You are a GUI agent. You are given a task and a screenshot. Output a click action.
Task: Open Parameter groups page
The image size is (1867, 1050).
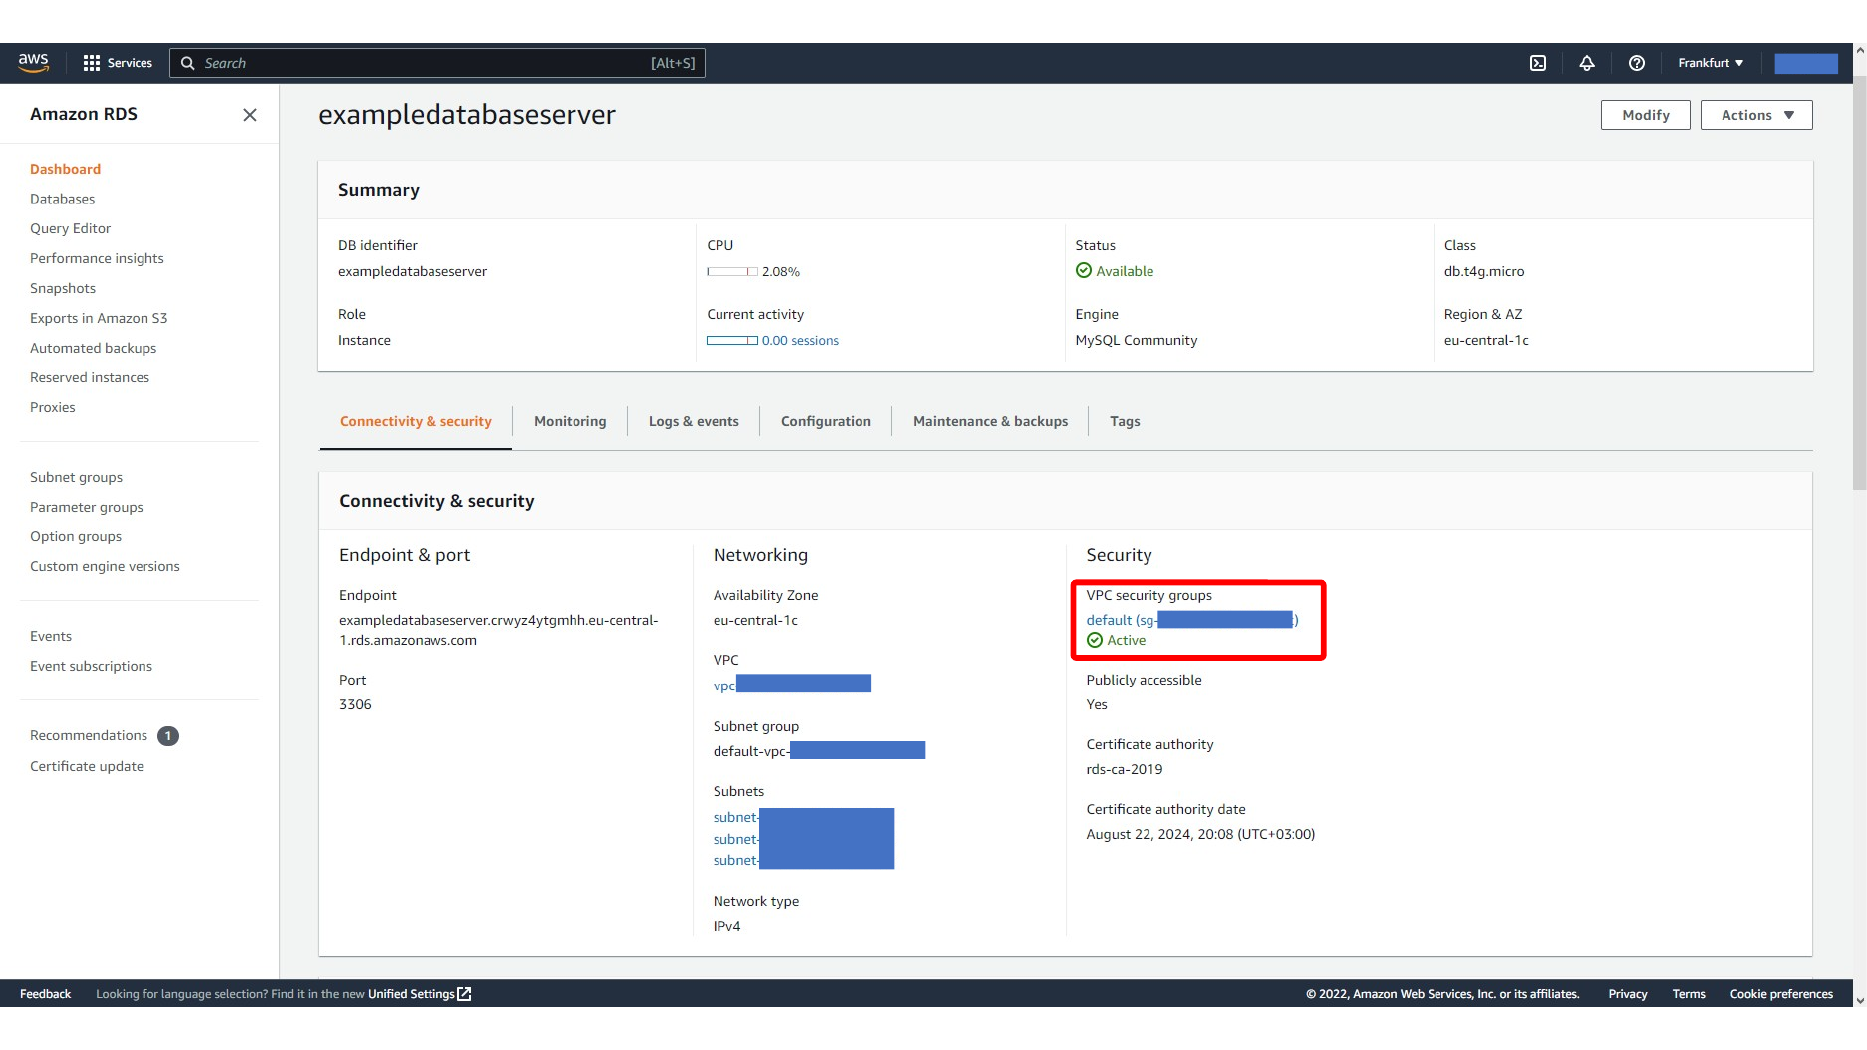coord(87,507)
